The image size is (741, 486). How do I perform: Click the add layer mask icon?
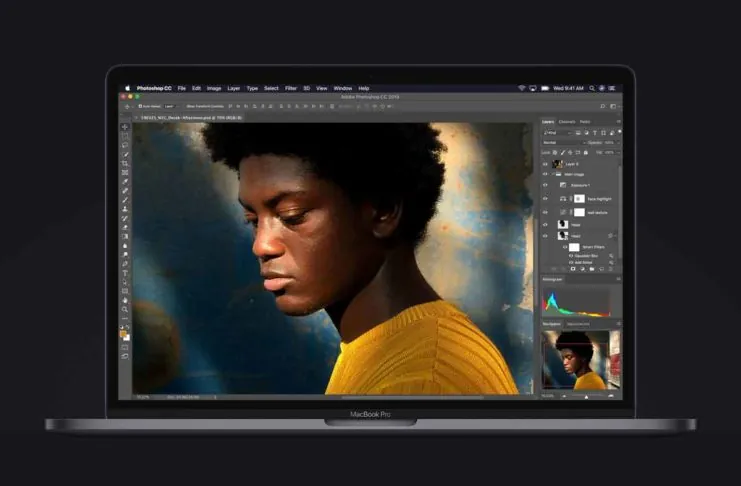(x=573, y=269)
